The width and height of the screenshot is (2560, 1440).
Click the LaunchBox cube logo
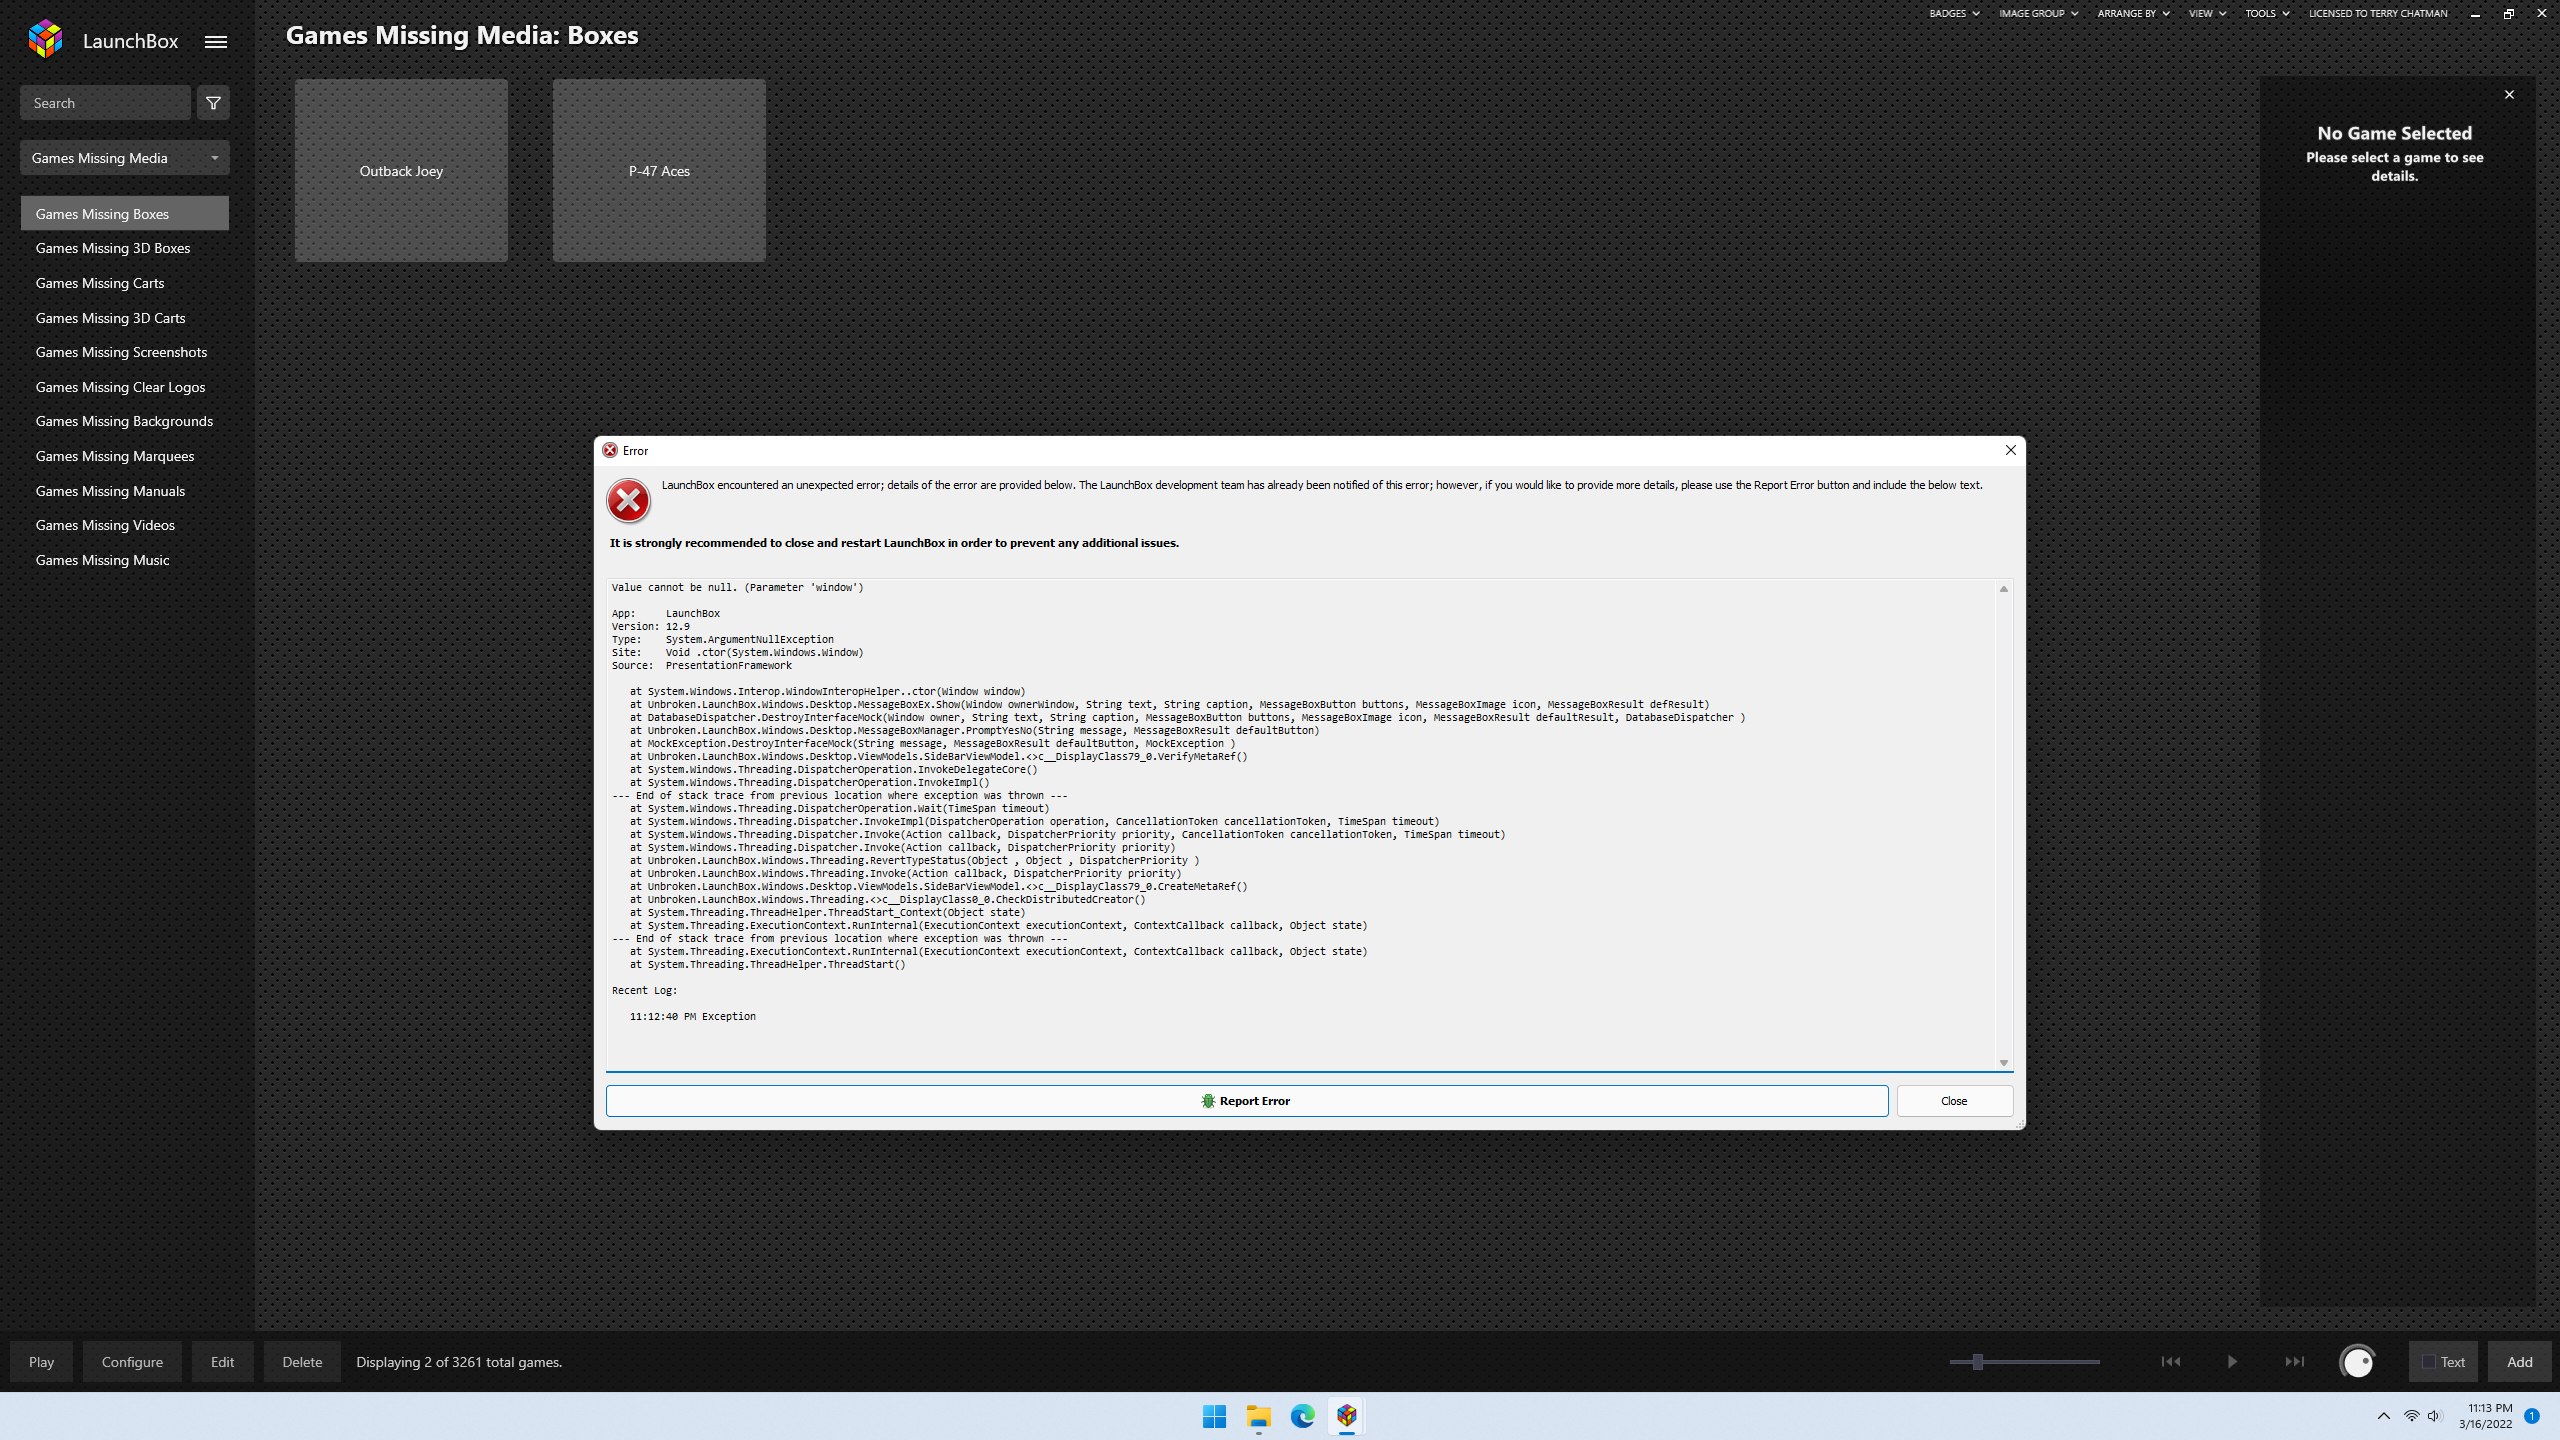click(45, 40)
